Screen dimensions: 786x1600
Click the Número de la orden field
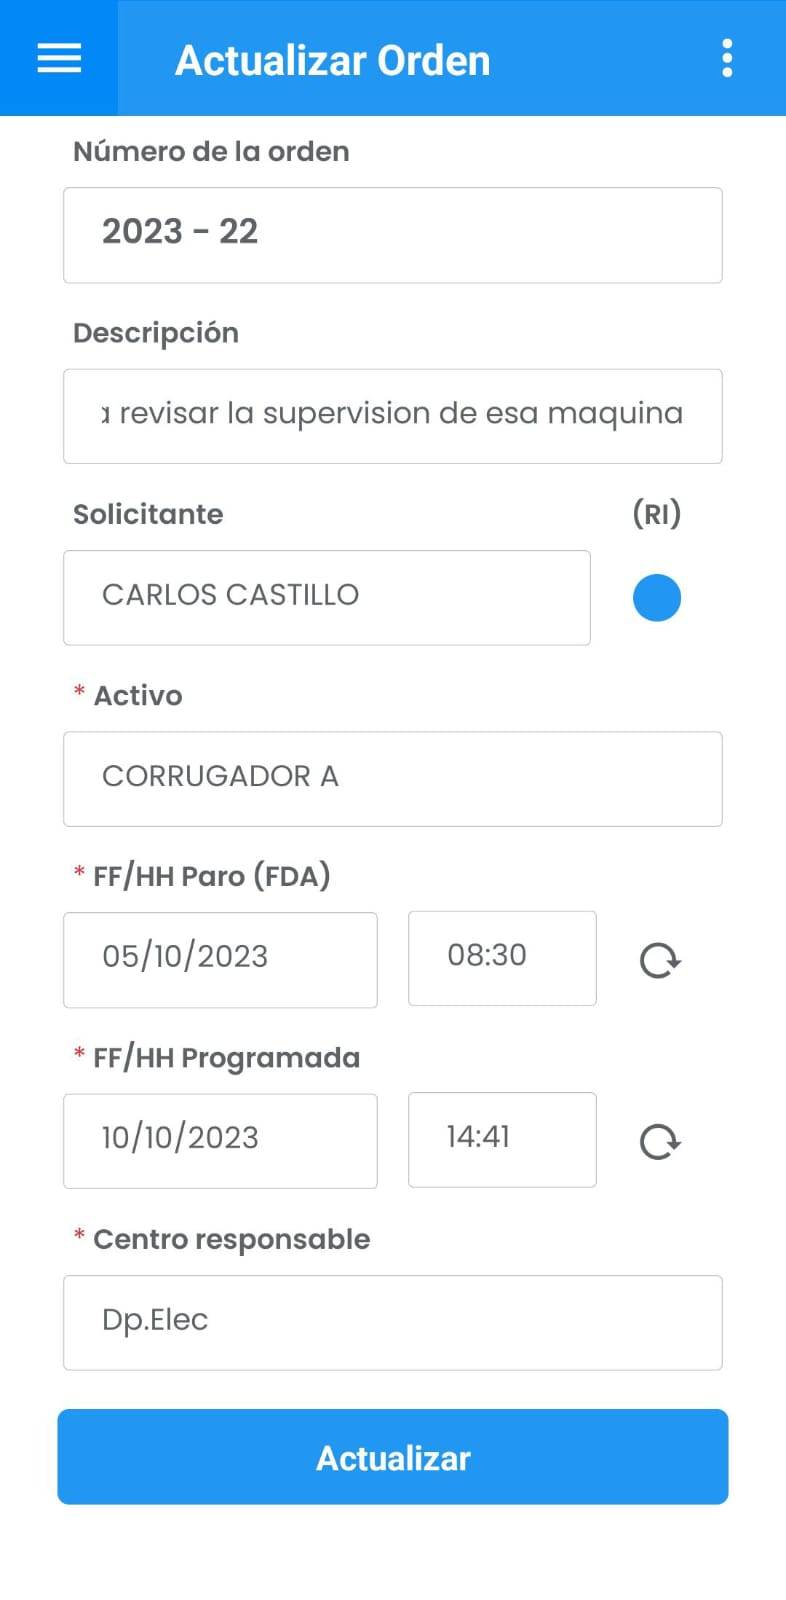393,235
